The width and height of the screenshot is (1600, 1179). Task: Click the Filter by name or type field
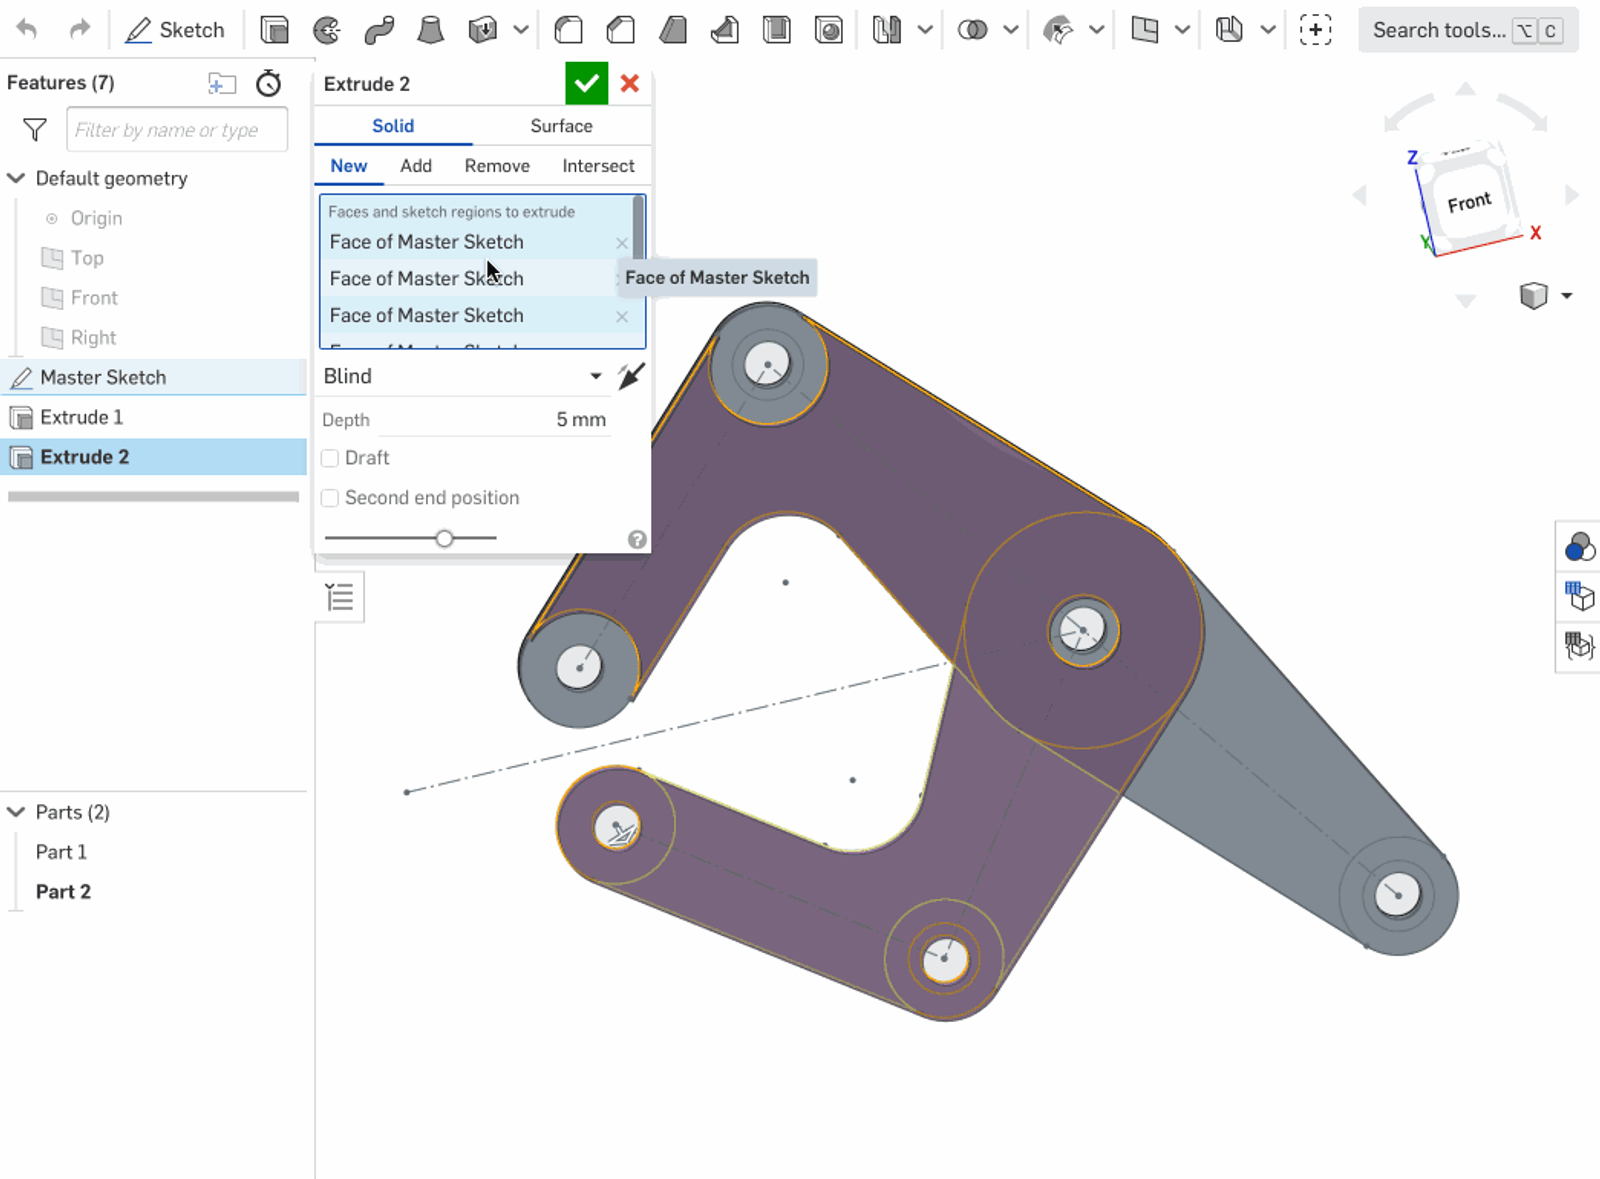[x=177, y=130]
